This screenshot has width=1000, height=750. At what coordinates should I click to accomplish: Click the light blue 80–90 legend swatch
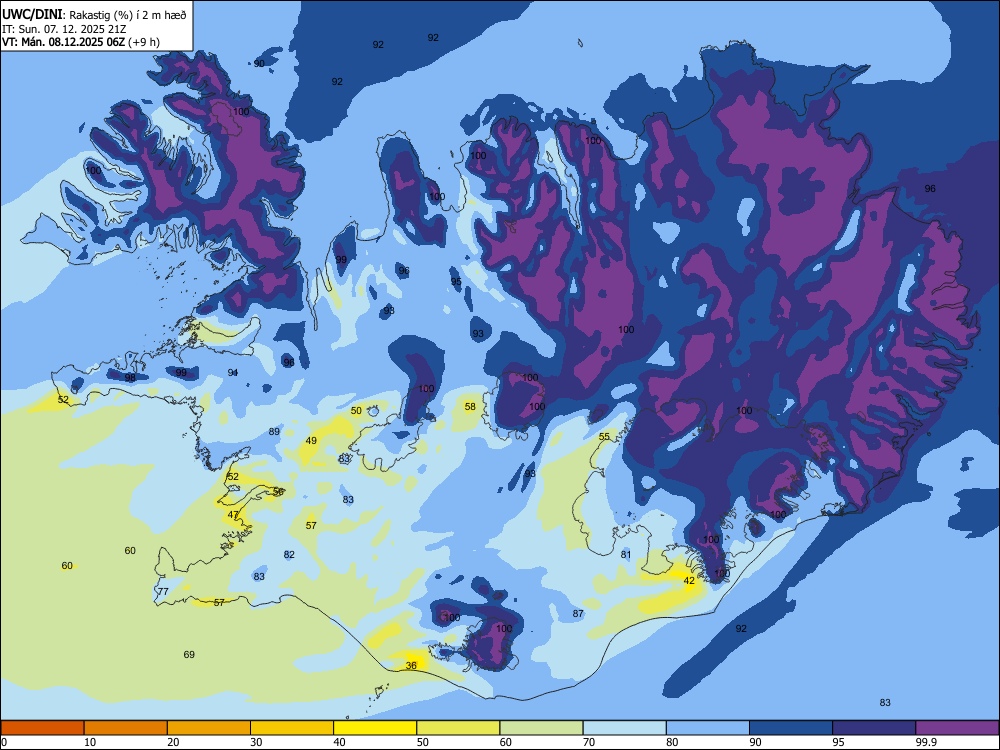pos(707,728)
